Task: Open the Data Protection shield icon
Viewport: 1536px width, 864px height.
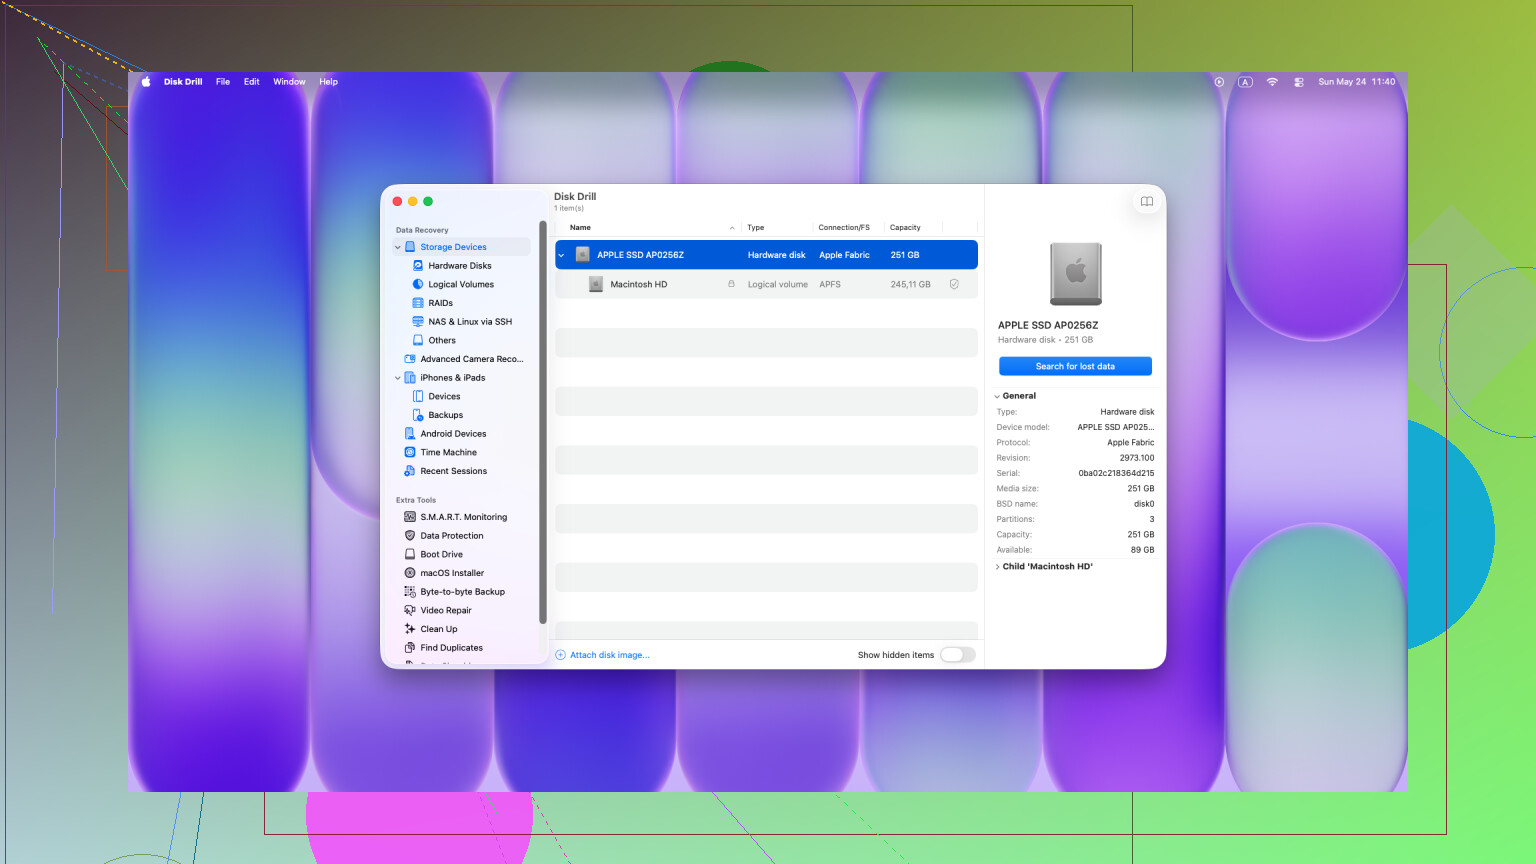Action: [410, 536]
